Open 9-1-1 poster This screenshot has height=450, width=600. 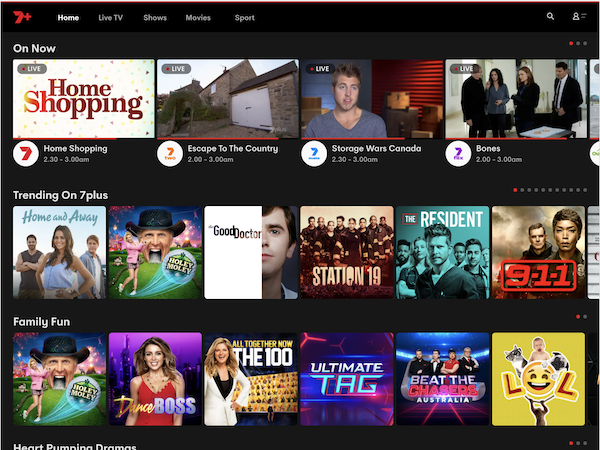coord(538,253)
